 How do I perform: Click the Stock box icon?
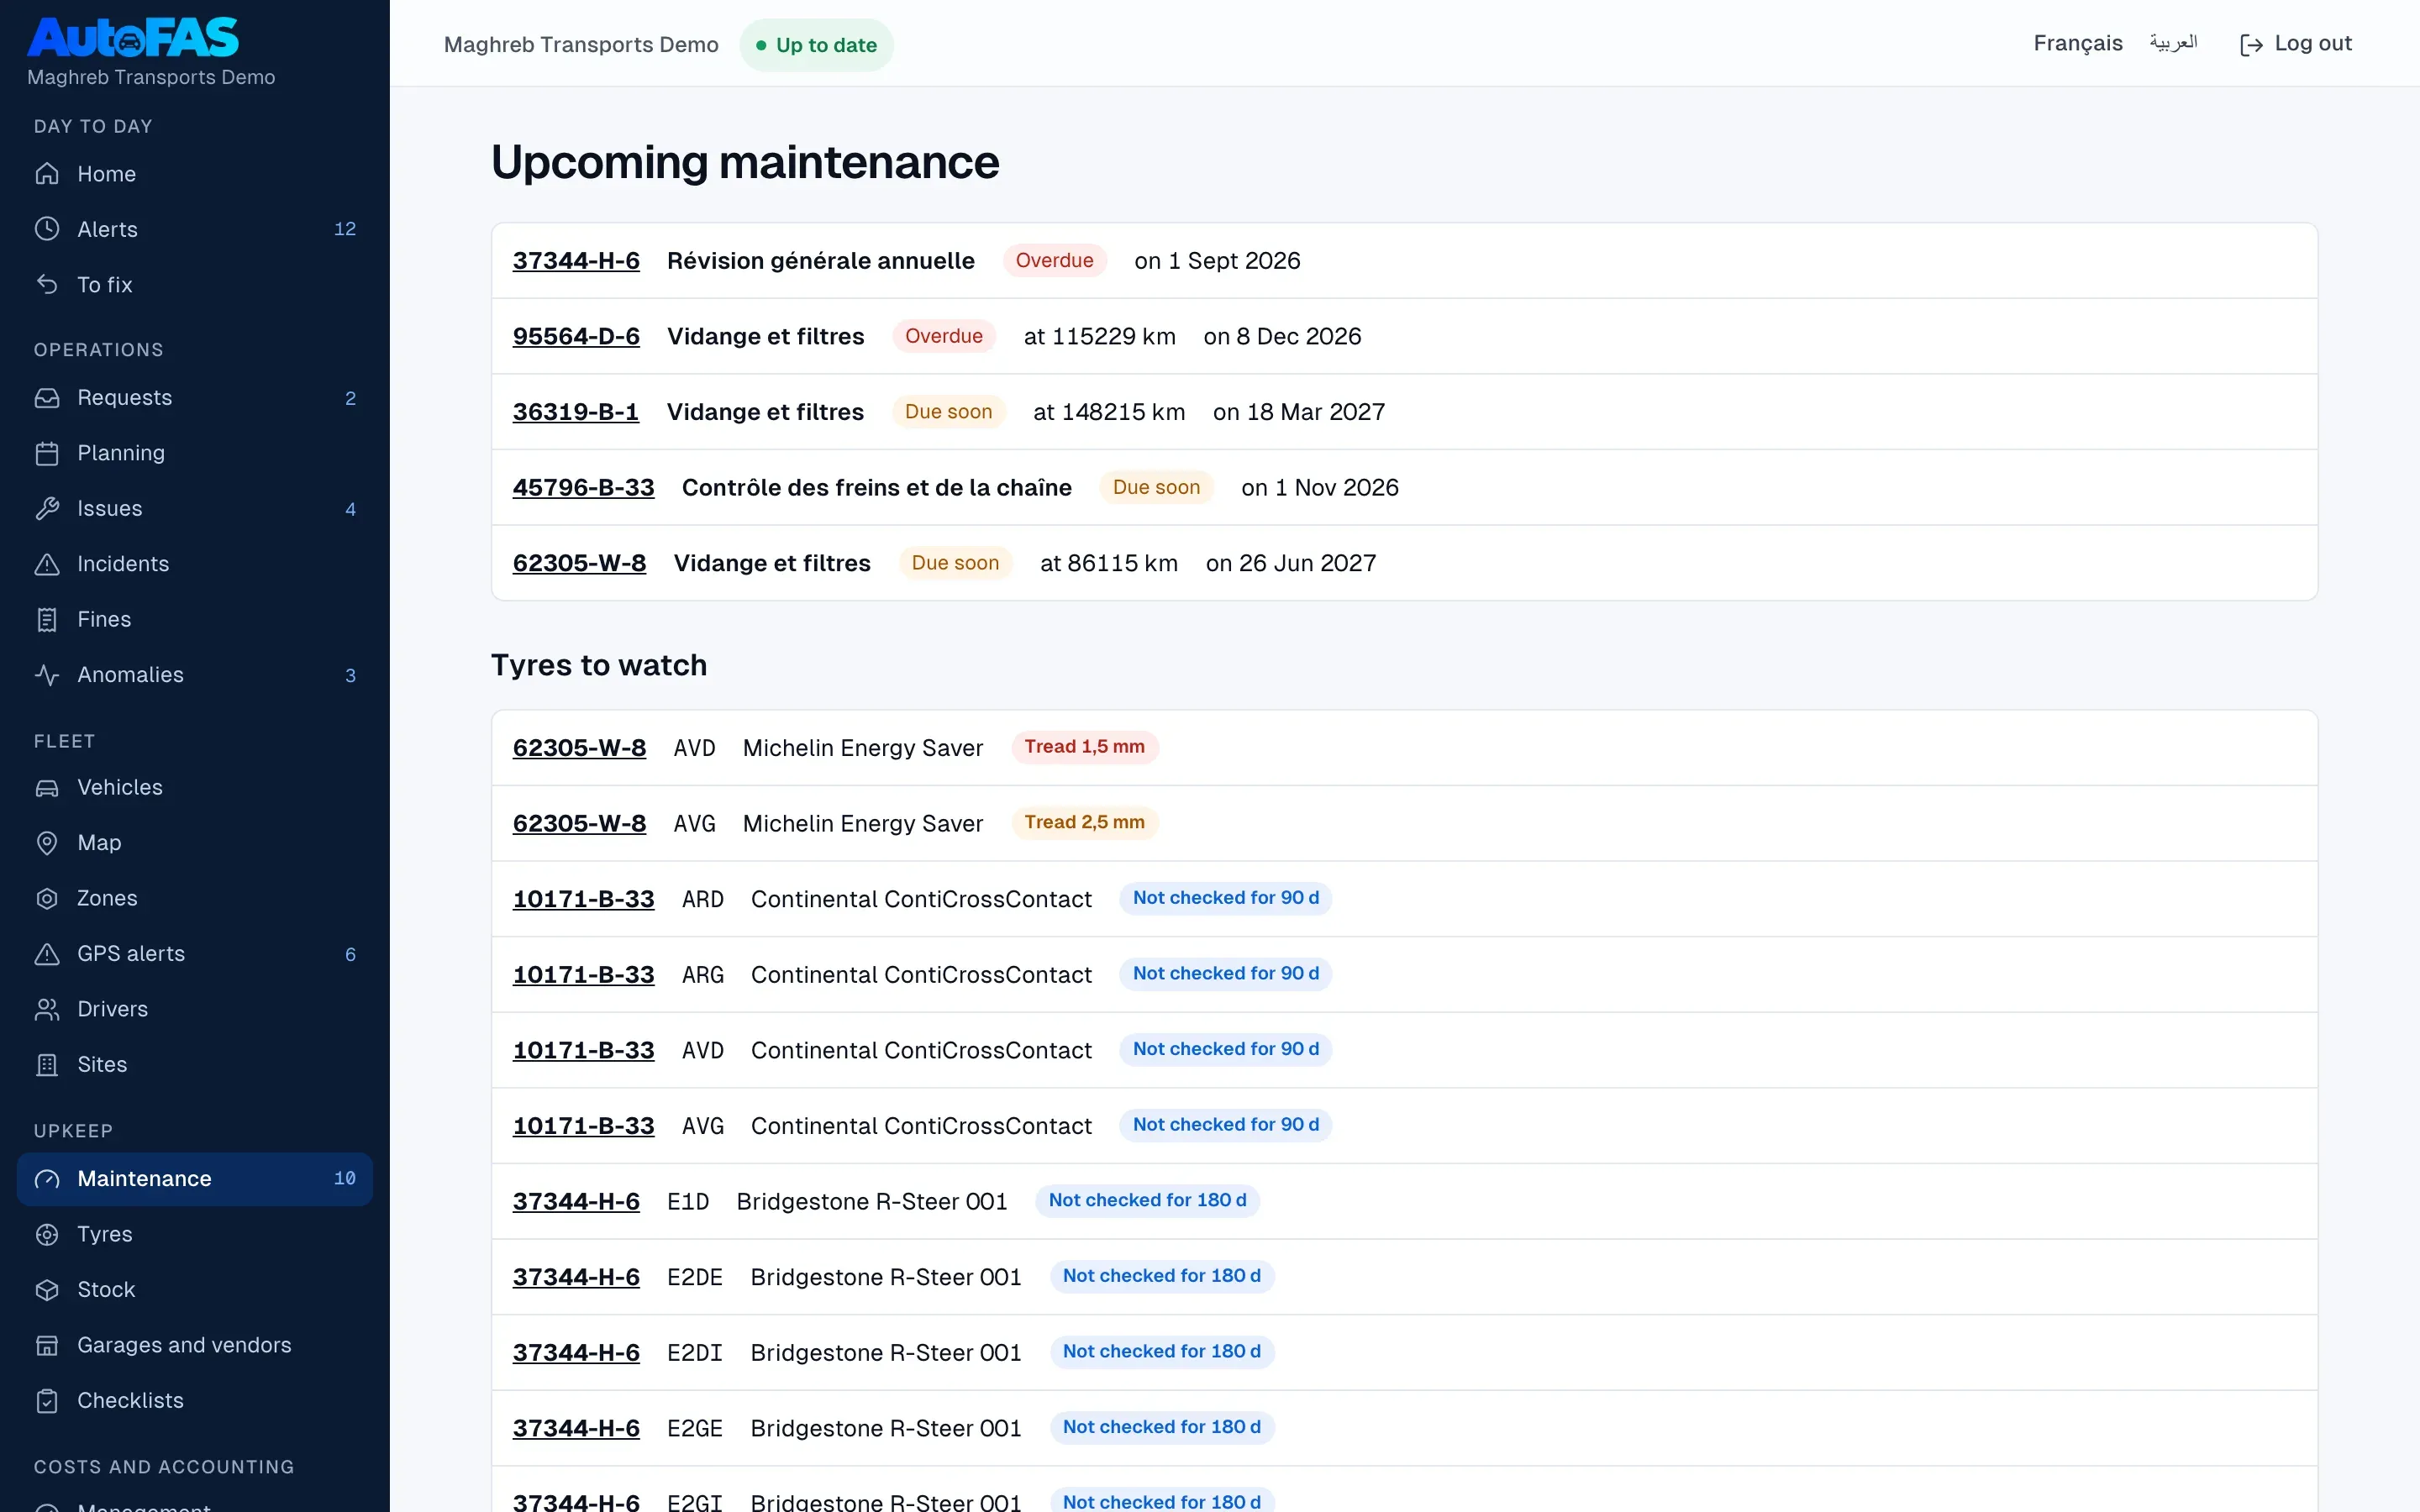tap(47, 1290)
